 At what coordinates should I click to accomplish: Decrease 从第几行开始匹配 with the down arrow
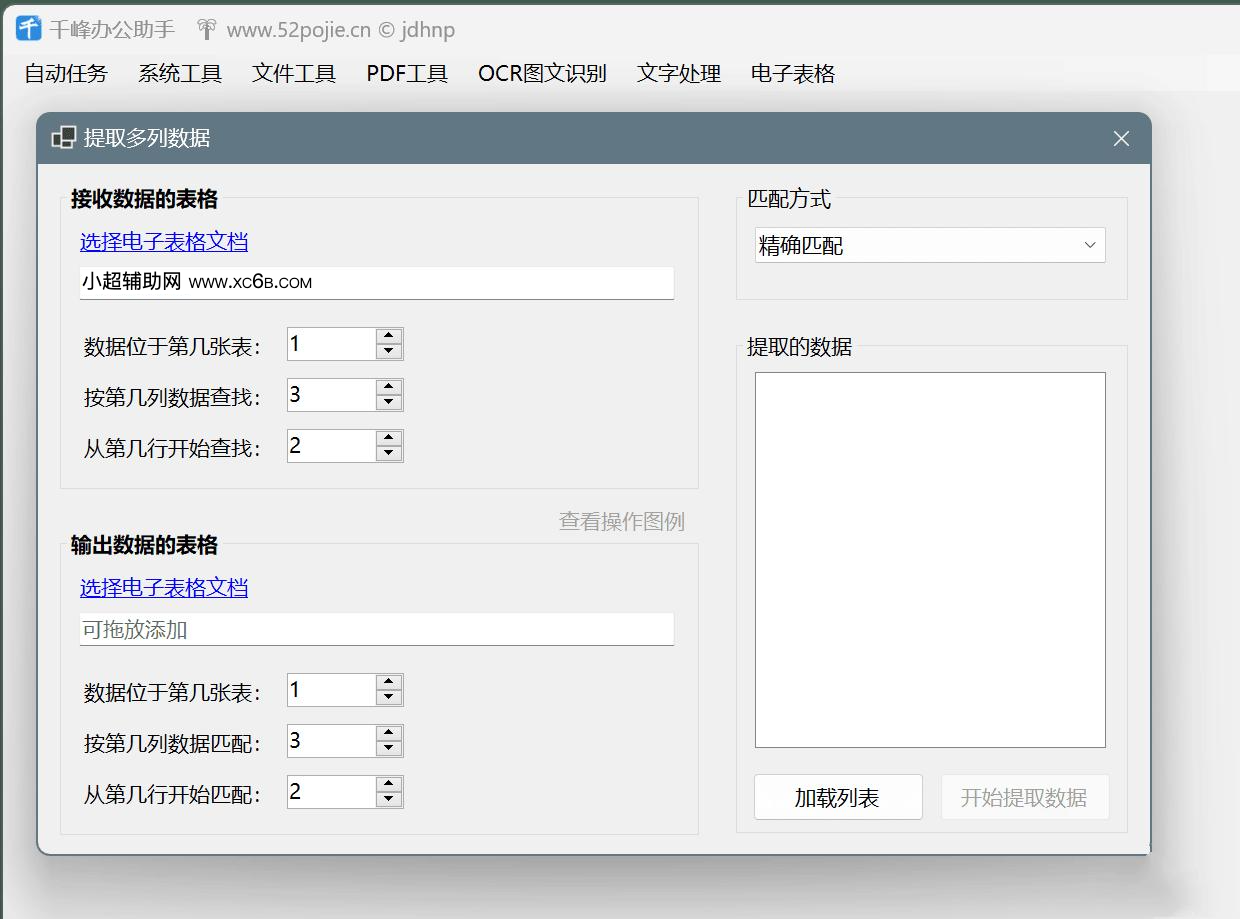pyautogui.click(x=389, y=798)
